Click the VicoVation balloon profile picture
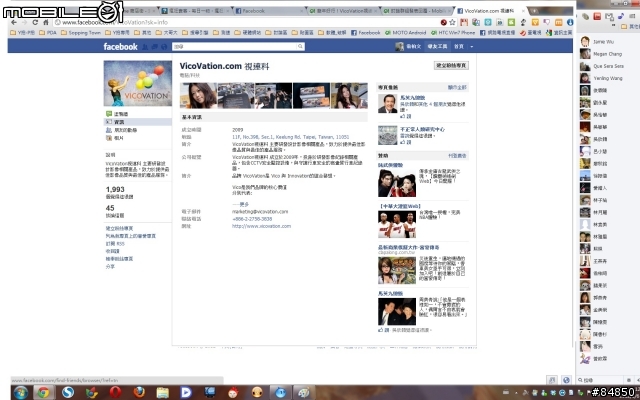The height and width of the screenshot is (400, 640). point(138,83)
